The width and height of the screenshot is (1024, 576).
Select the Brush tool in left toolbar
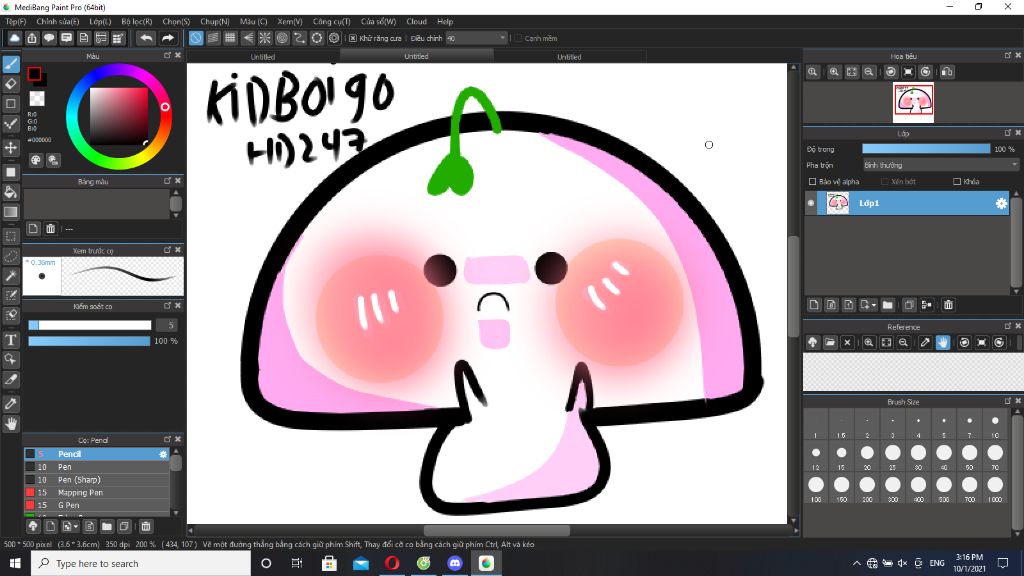[x=11, y=64]
